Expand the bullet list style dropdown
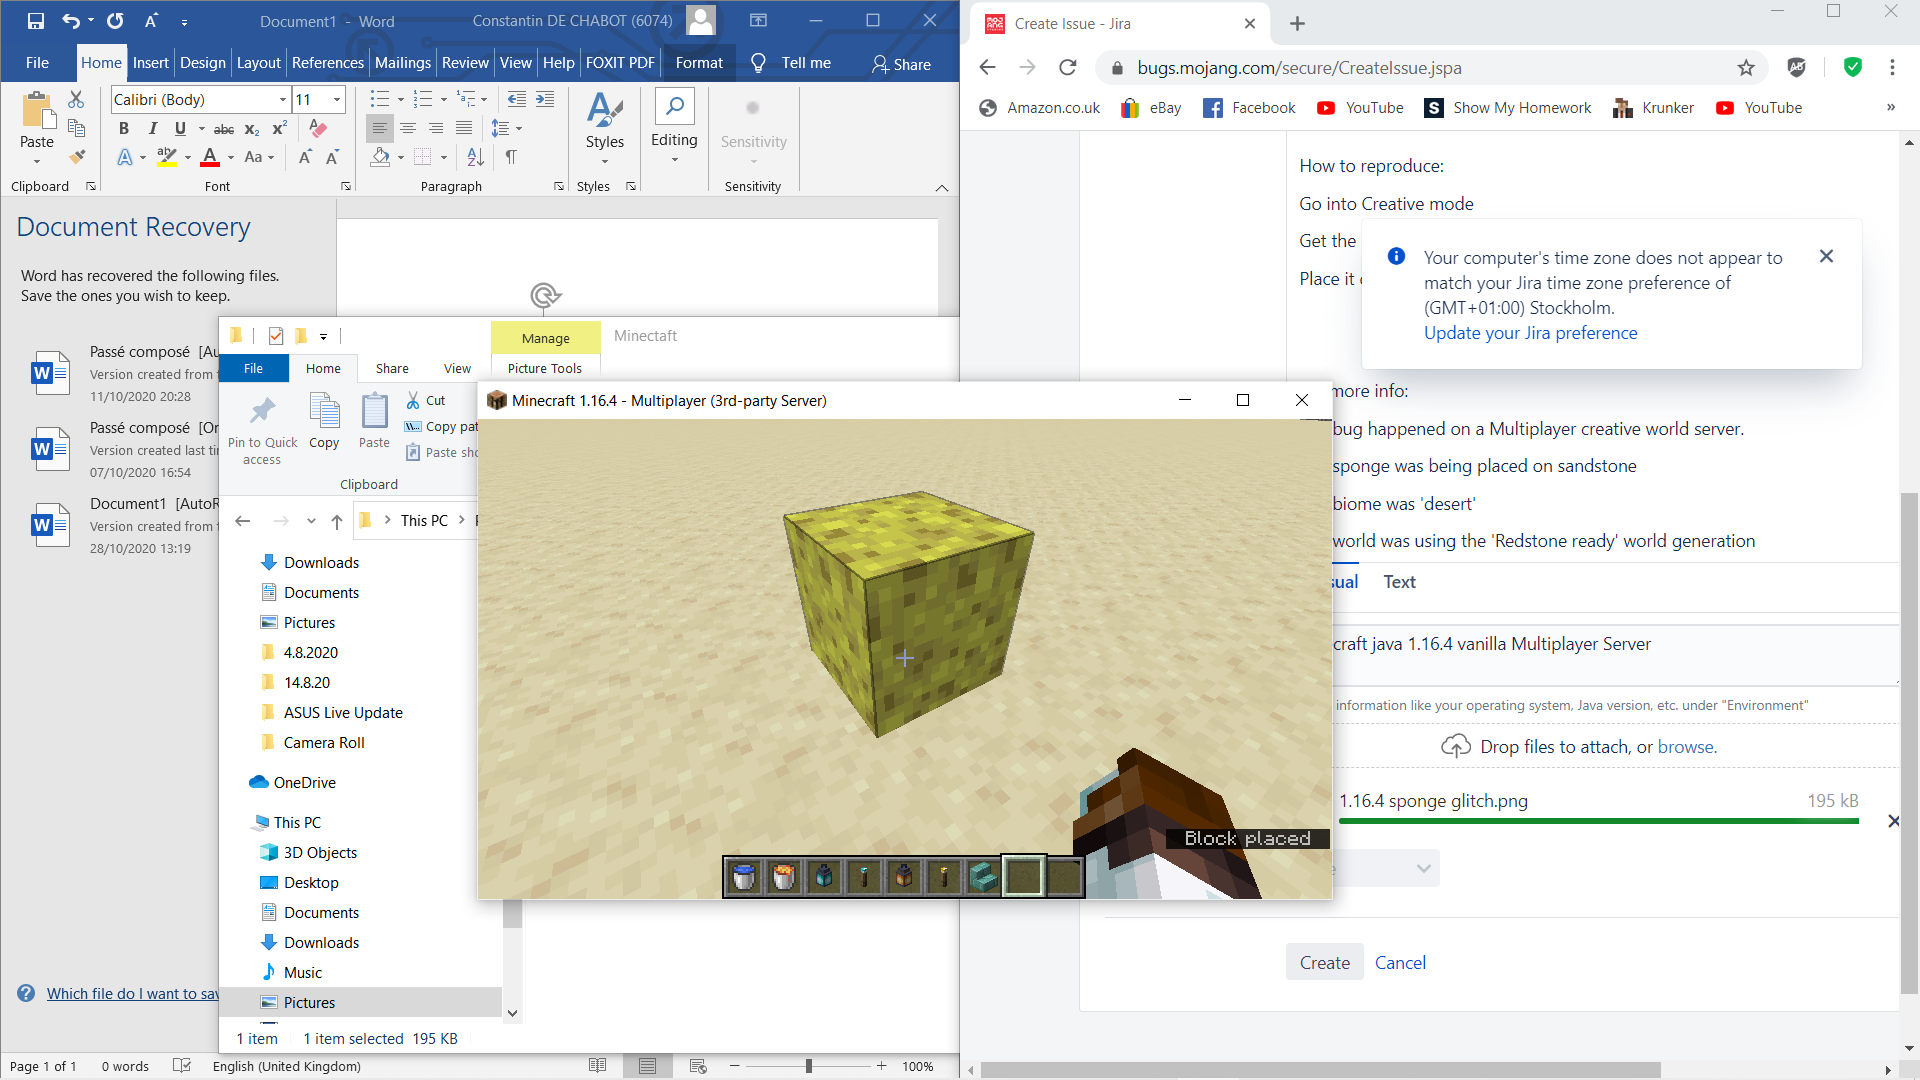This screenshot has width=1920, height=1080. pyautogui.click(x=400, y=100)
